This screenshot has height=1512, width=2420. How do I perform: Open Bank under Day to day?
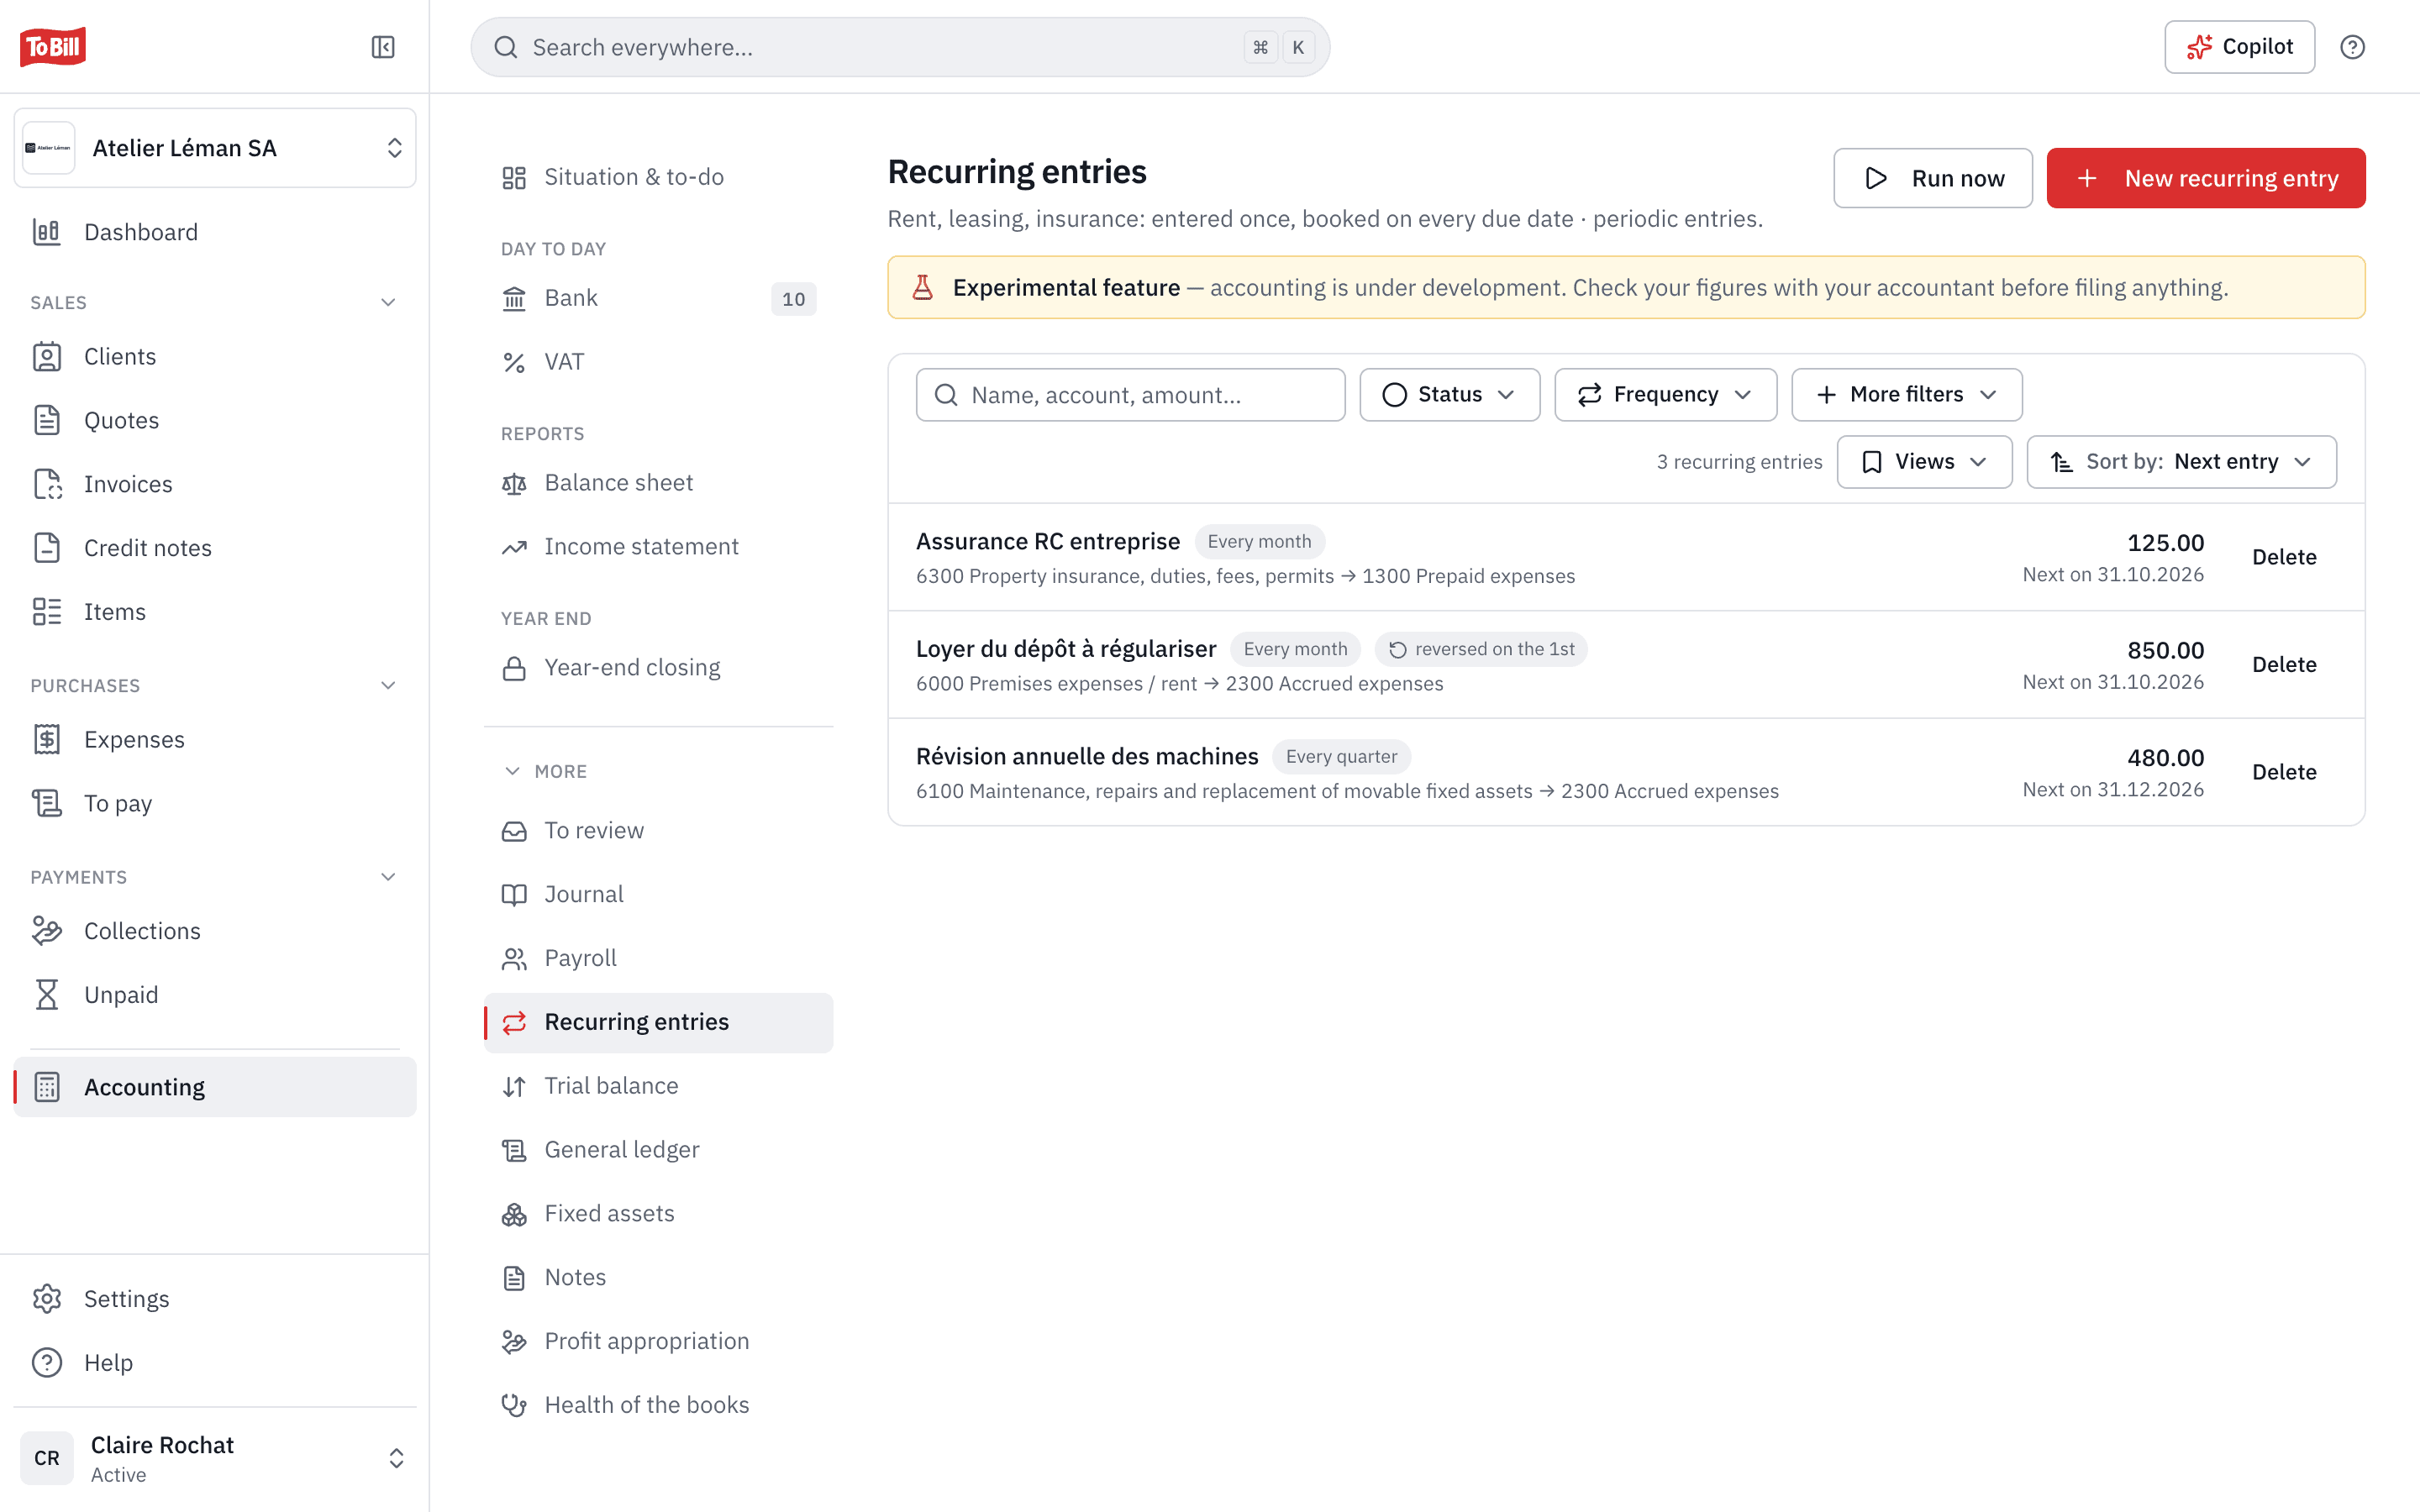click(x=658, y=298)
